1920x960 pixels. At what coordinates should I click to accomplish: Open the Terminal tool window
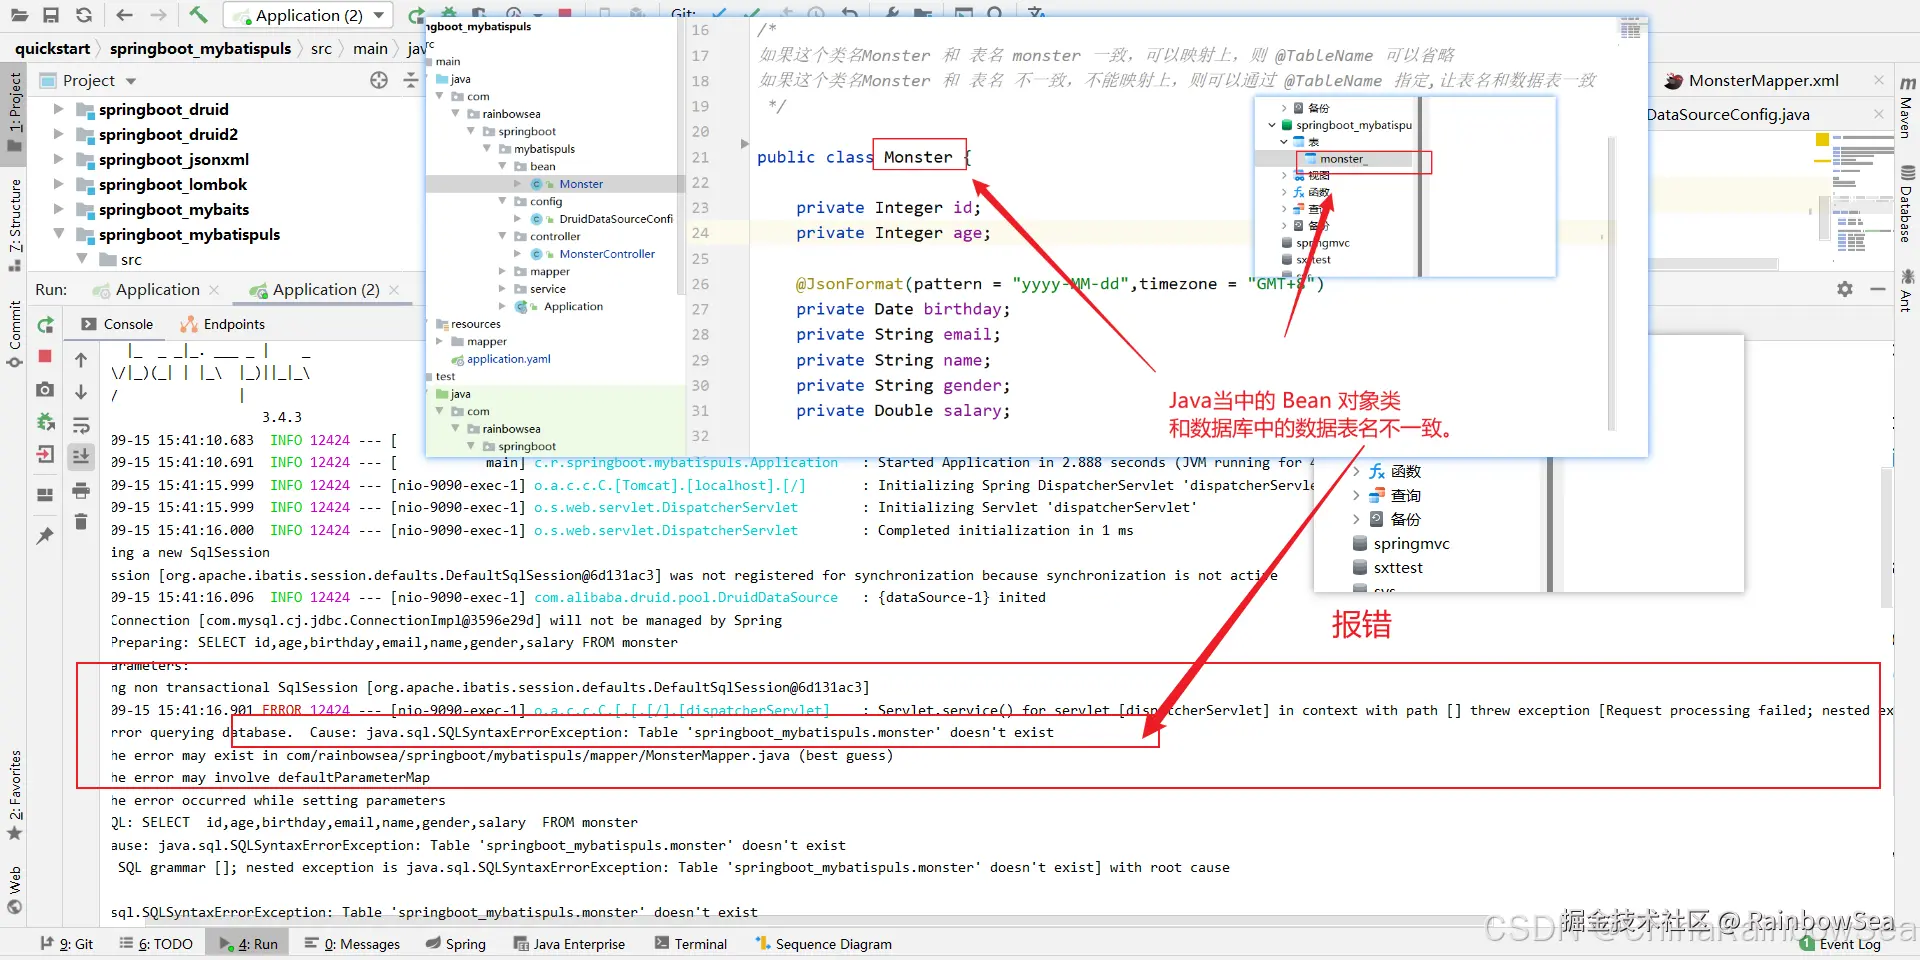[x=691, y=944]
